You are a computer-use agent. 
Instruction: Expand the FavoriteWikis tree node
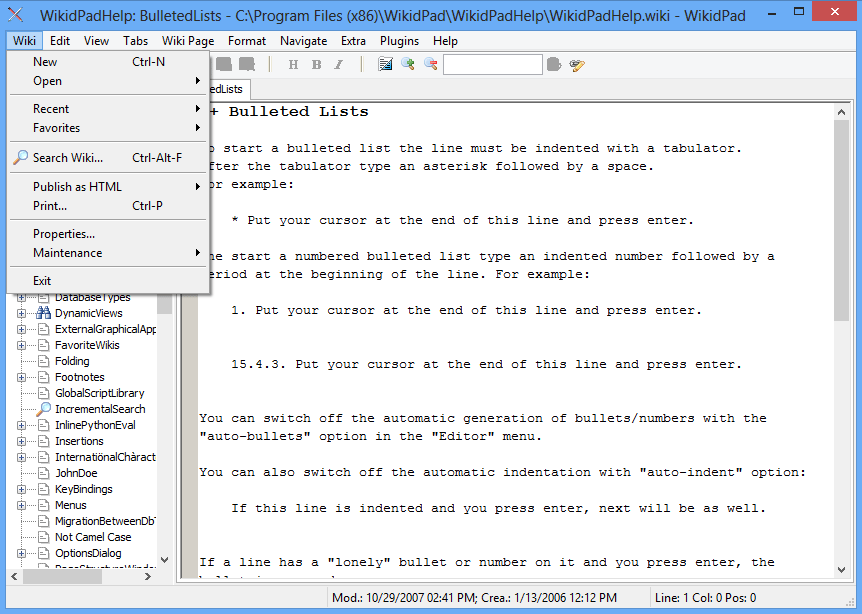click(21, 345)
